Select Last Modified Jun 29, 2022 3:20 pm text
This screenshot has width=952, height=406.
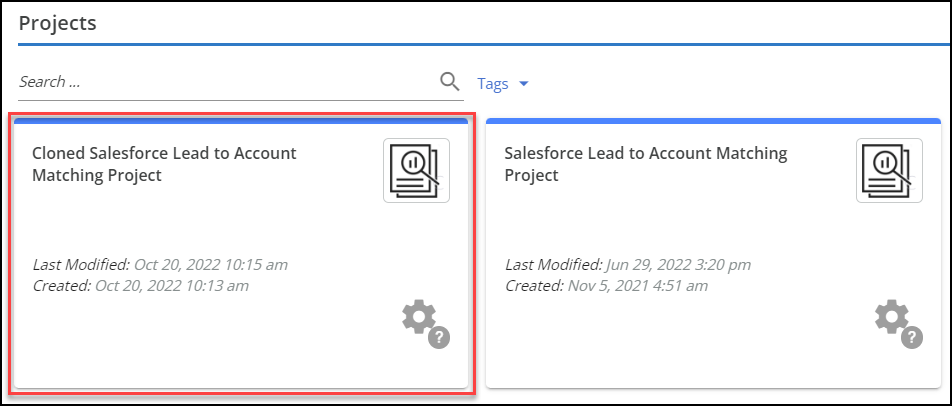coord(628,265)
